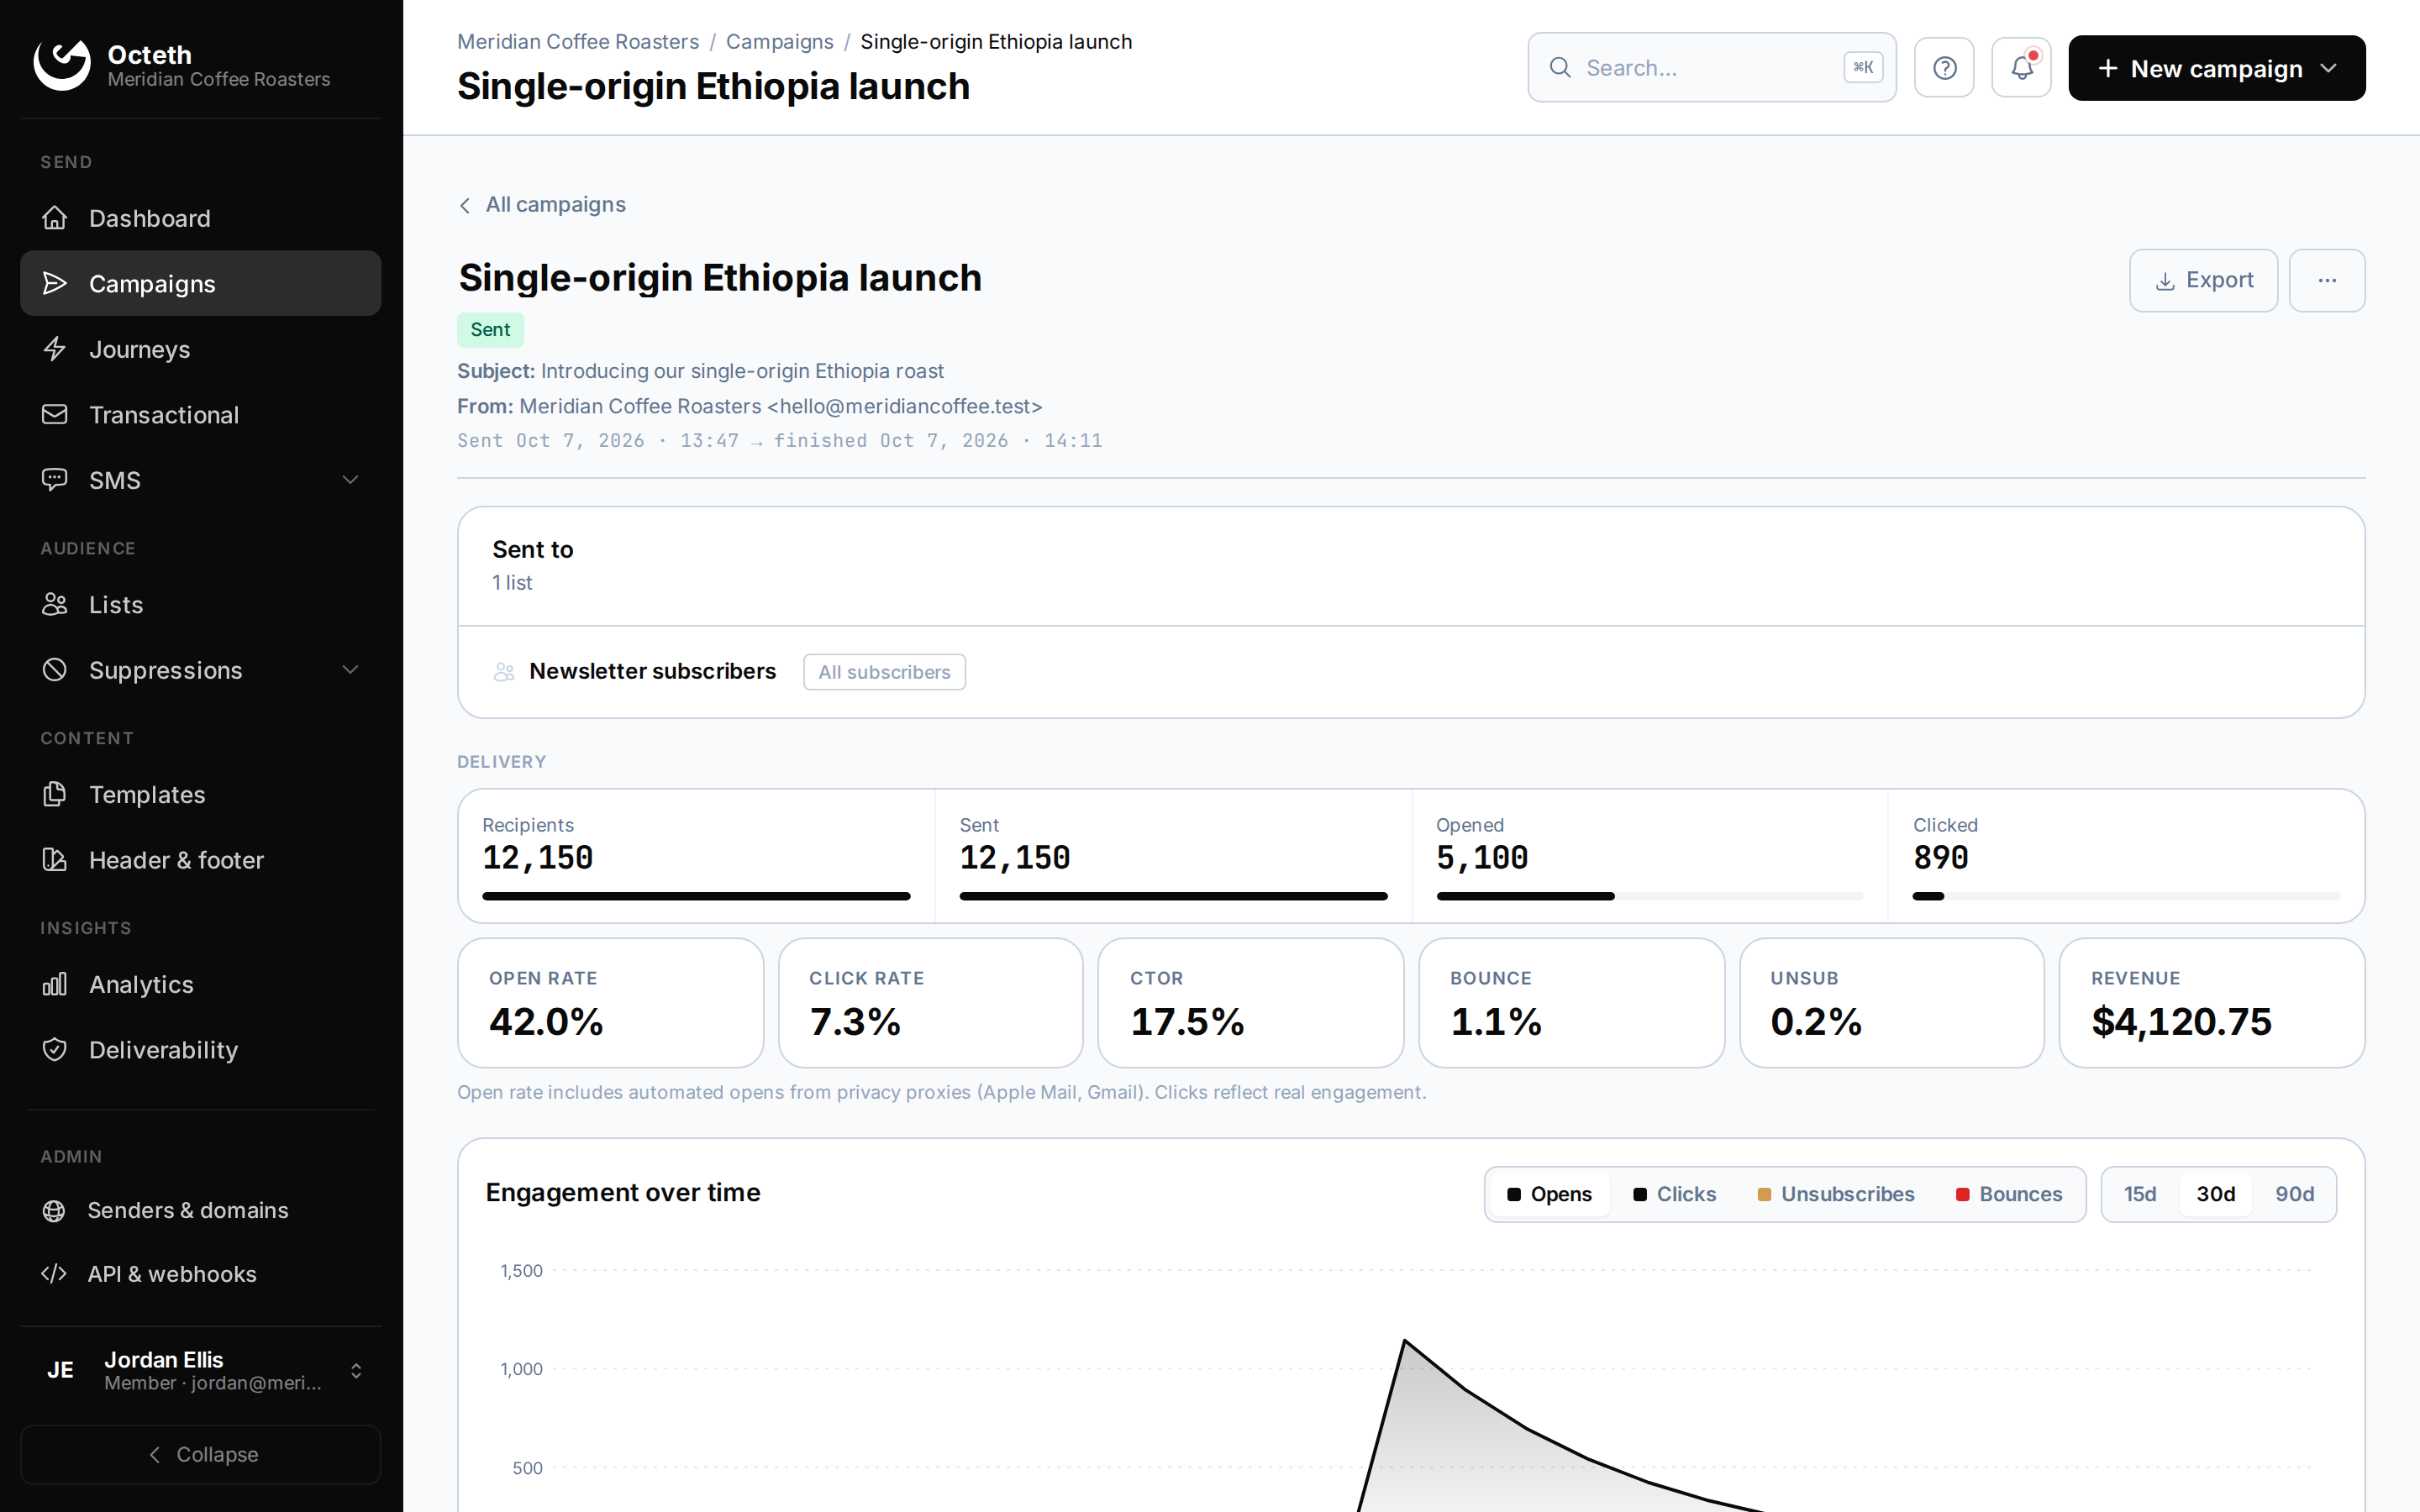The height and width of the screenshot is (1512, 2420).
Task: Click the Sent status badge
Action: (490, 330)
